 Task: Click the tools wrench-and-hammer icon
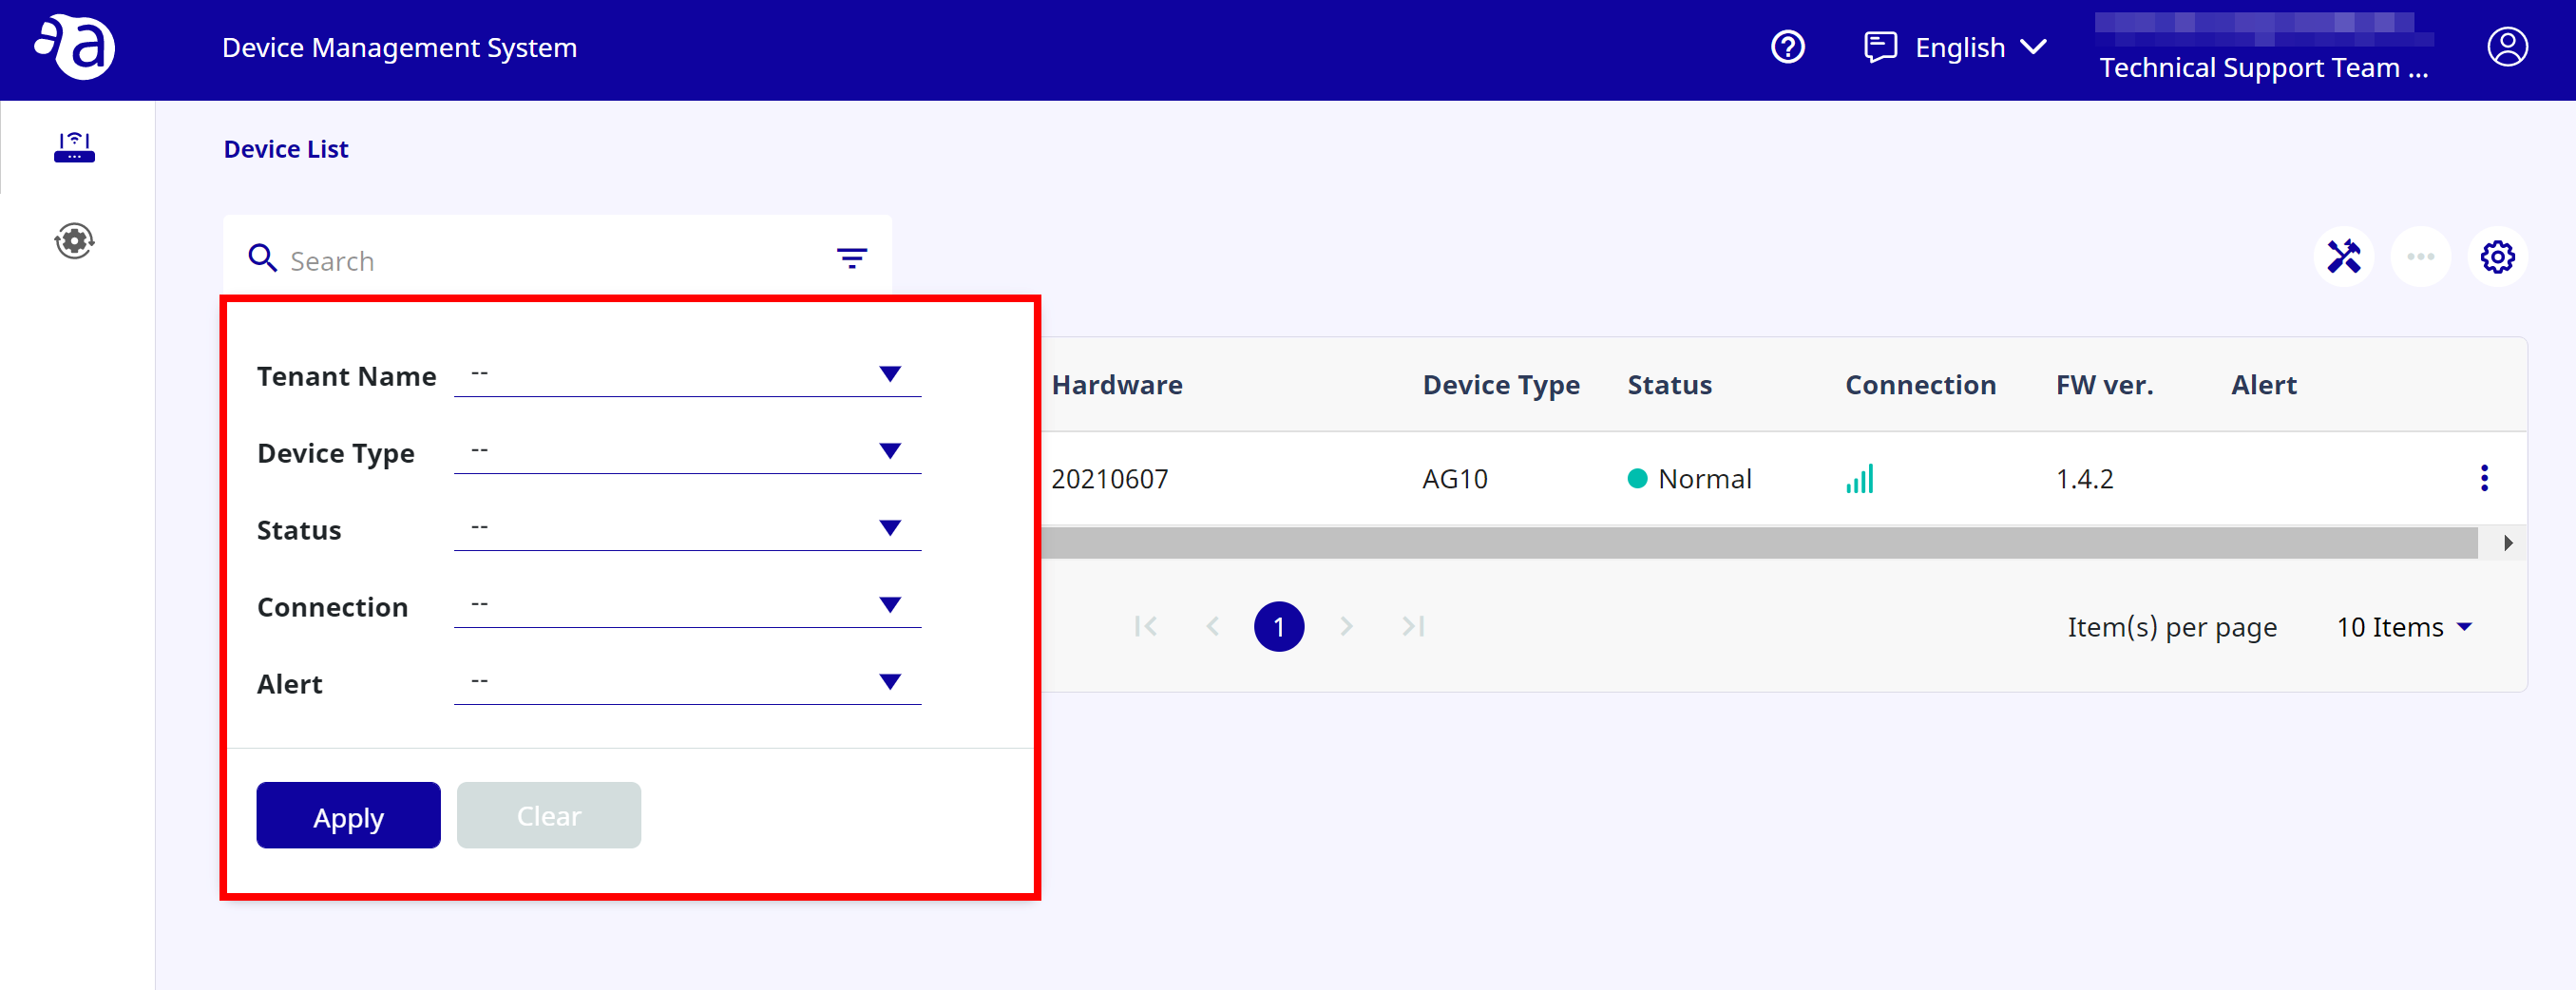[x=2343, y=257]
